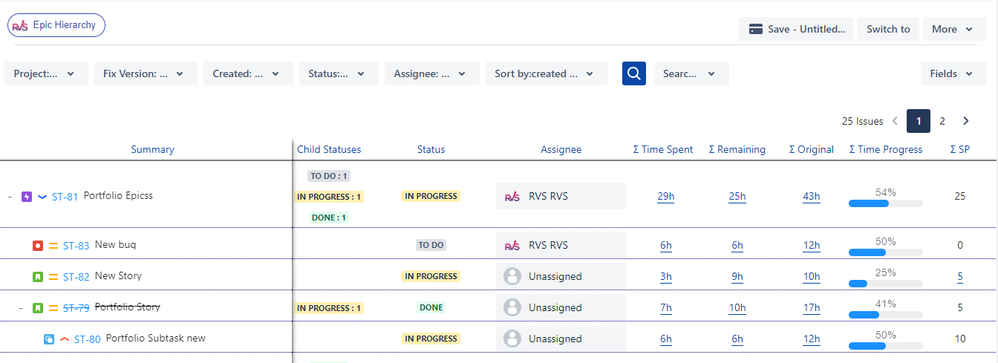Screen dimensions: 998x363
Task: Go to page 2 of issues
Action: click(942, 121)
